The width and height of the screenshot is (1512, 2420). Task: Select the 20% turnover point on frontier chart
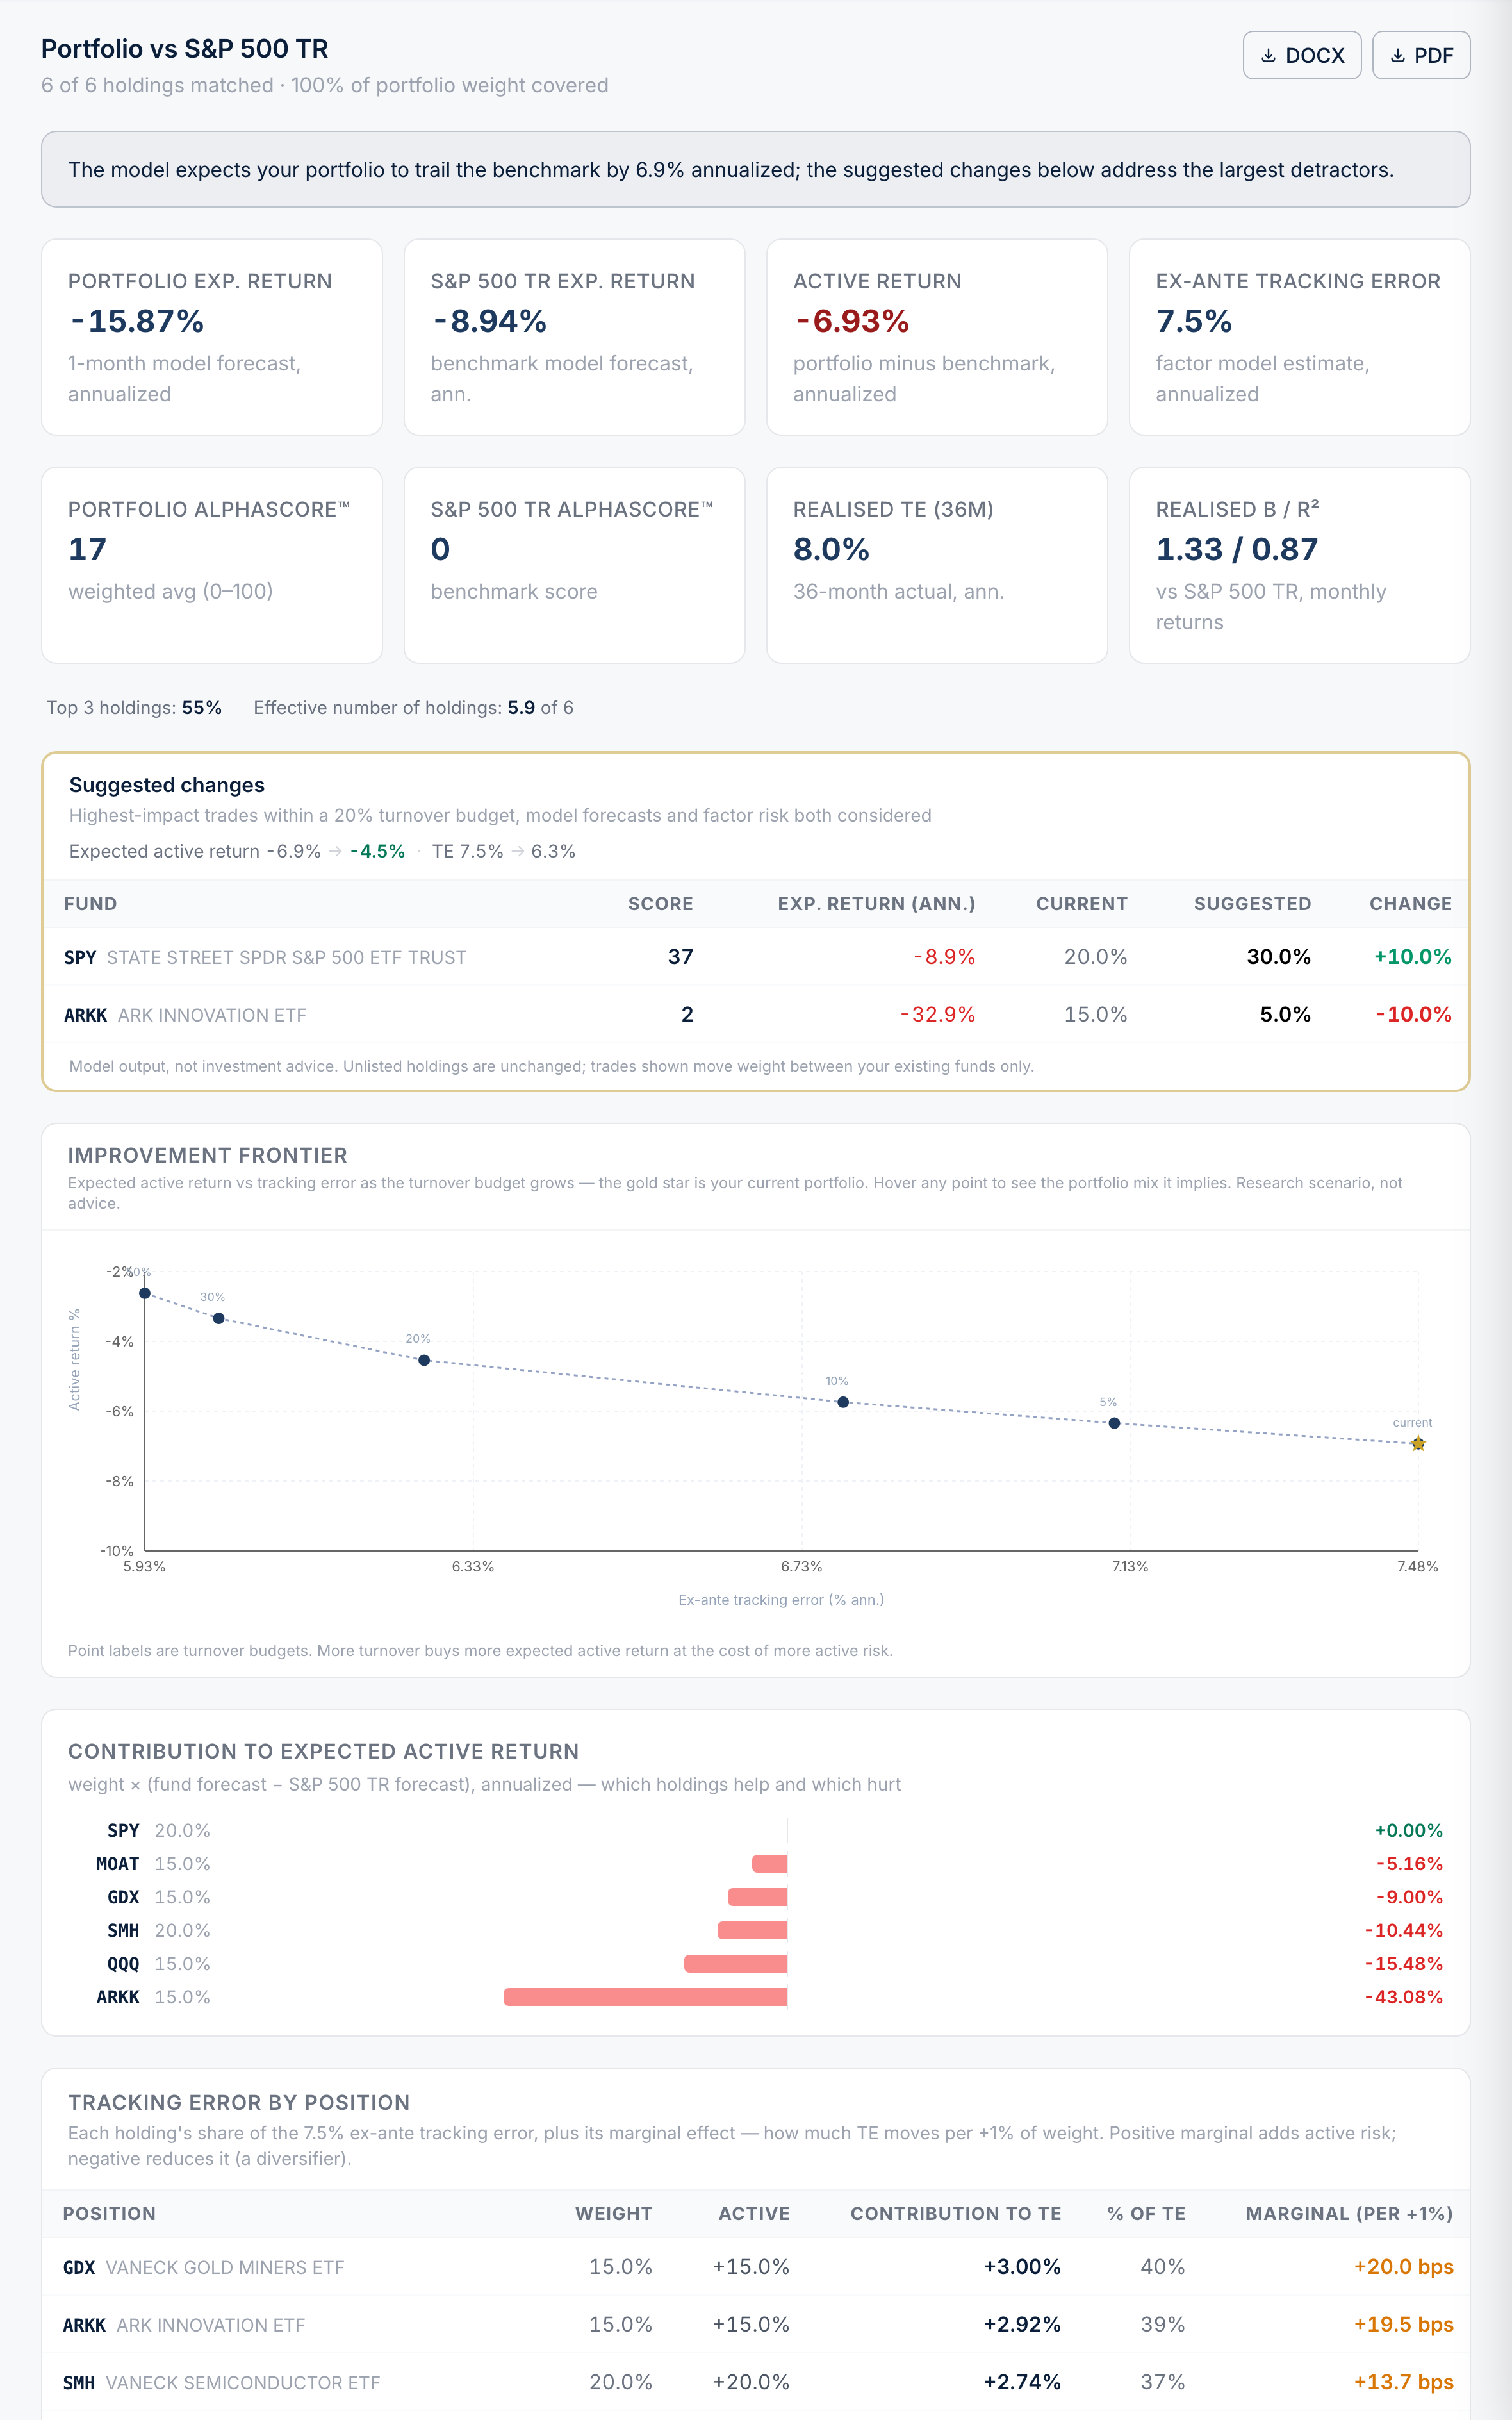tap(424, 1360)
